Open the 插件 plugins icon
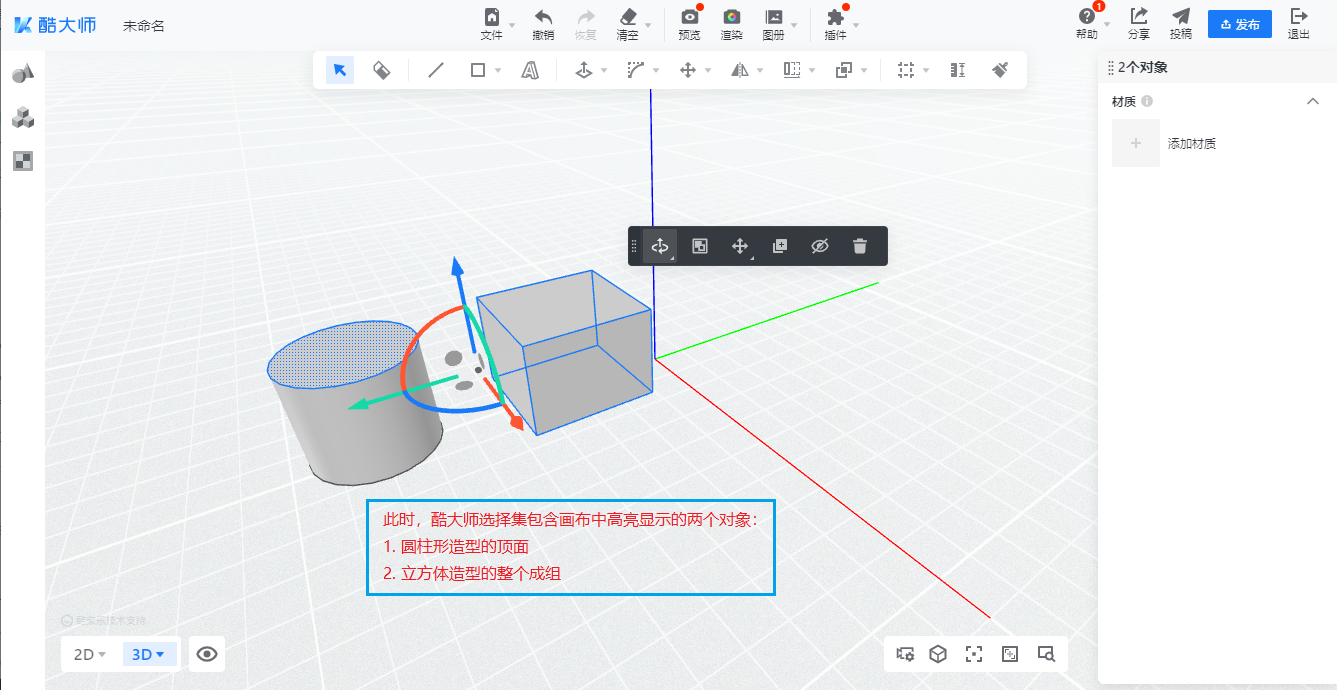1337x690 pixels. click(835, 17)
